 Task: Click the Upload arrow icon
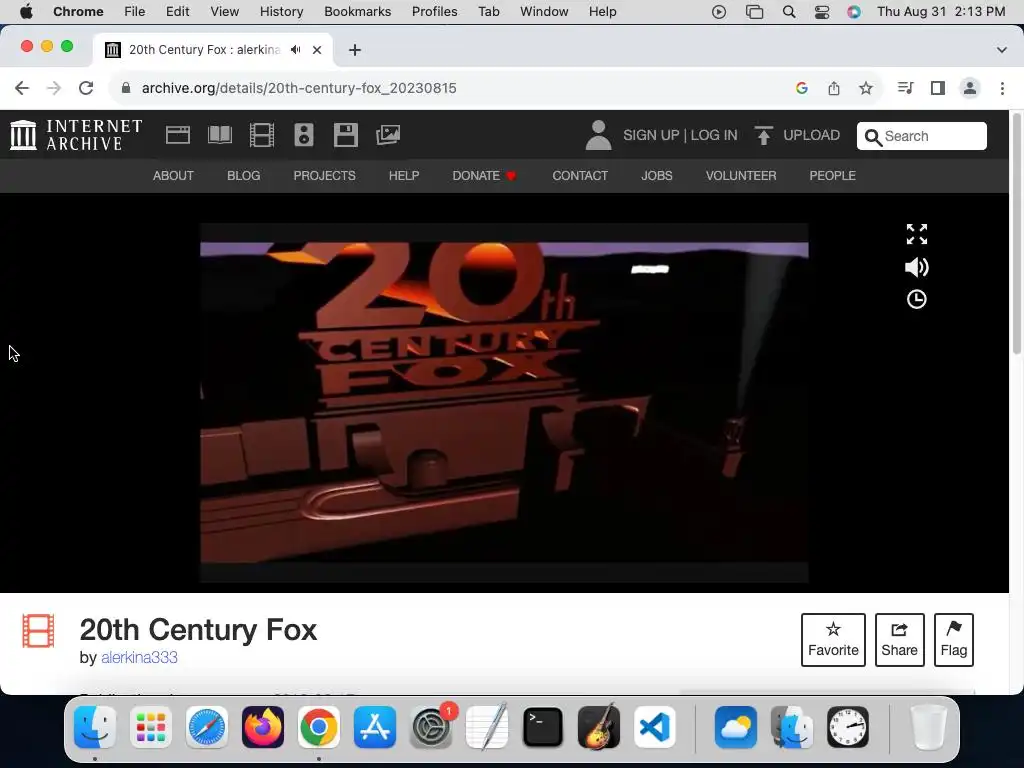point(763,135)
